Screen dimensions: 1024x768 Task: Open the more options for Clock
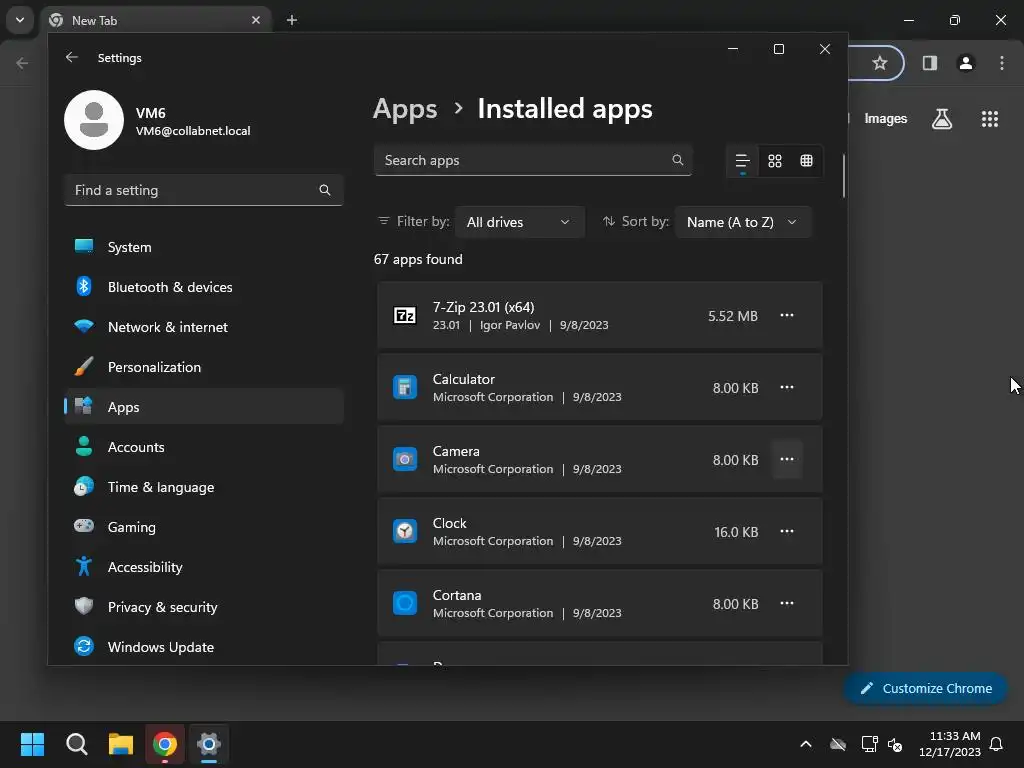(787, 531)
